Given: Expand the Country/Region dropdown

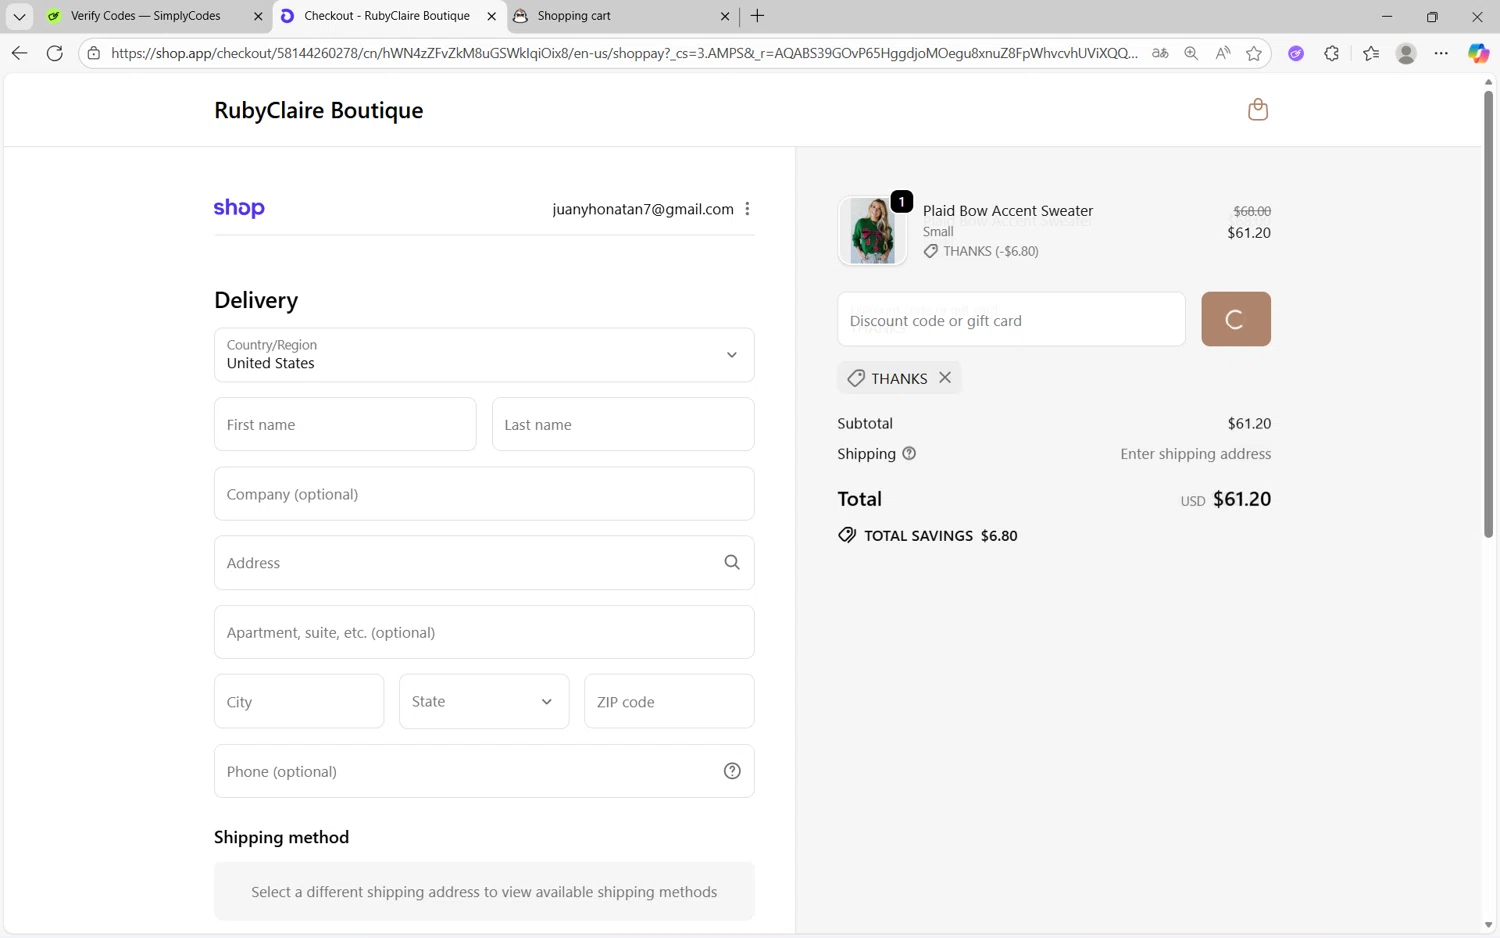Looking at the screenshot, I should (x=484, y=355).
